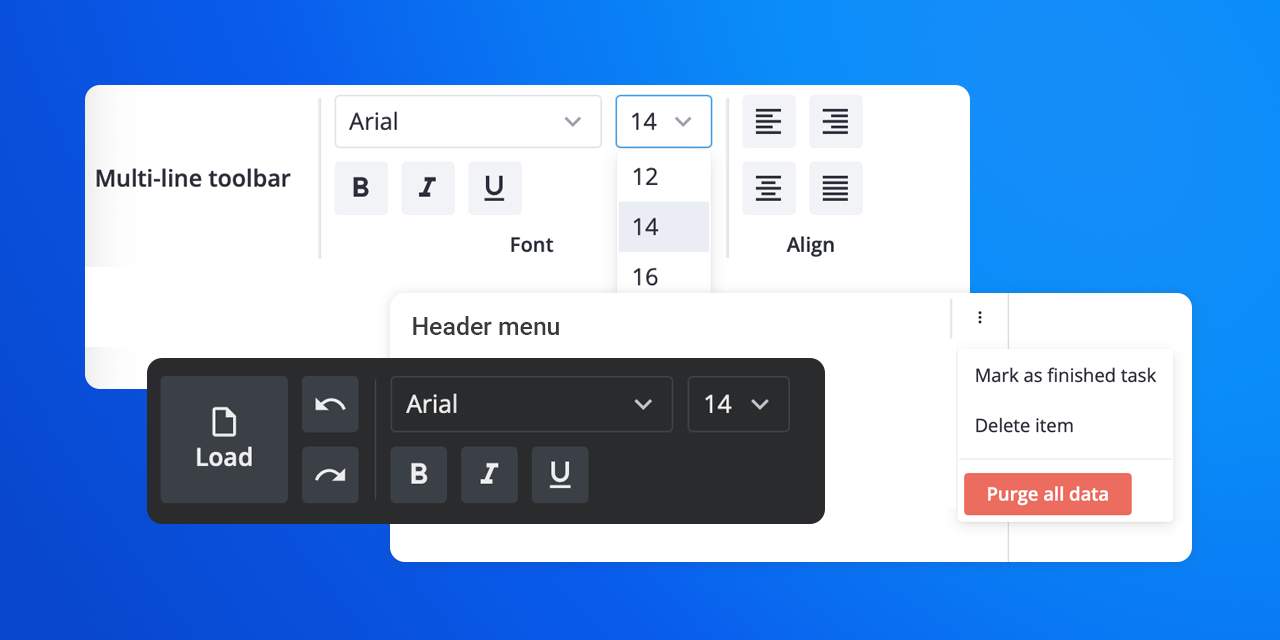This screenshot has width=1280, height=640.
Task: Select size 16 from dropdown list
Action: pyautogui.click(x=664, y=273)
